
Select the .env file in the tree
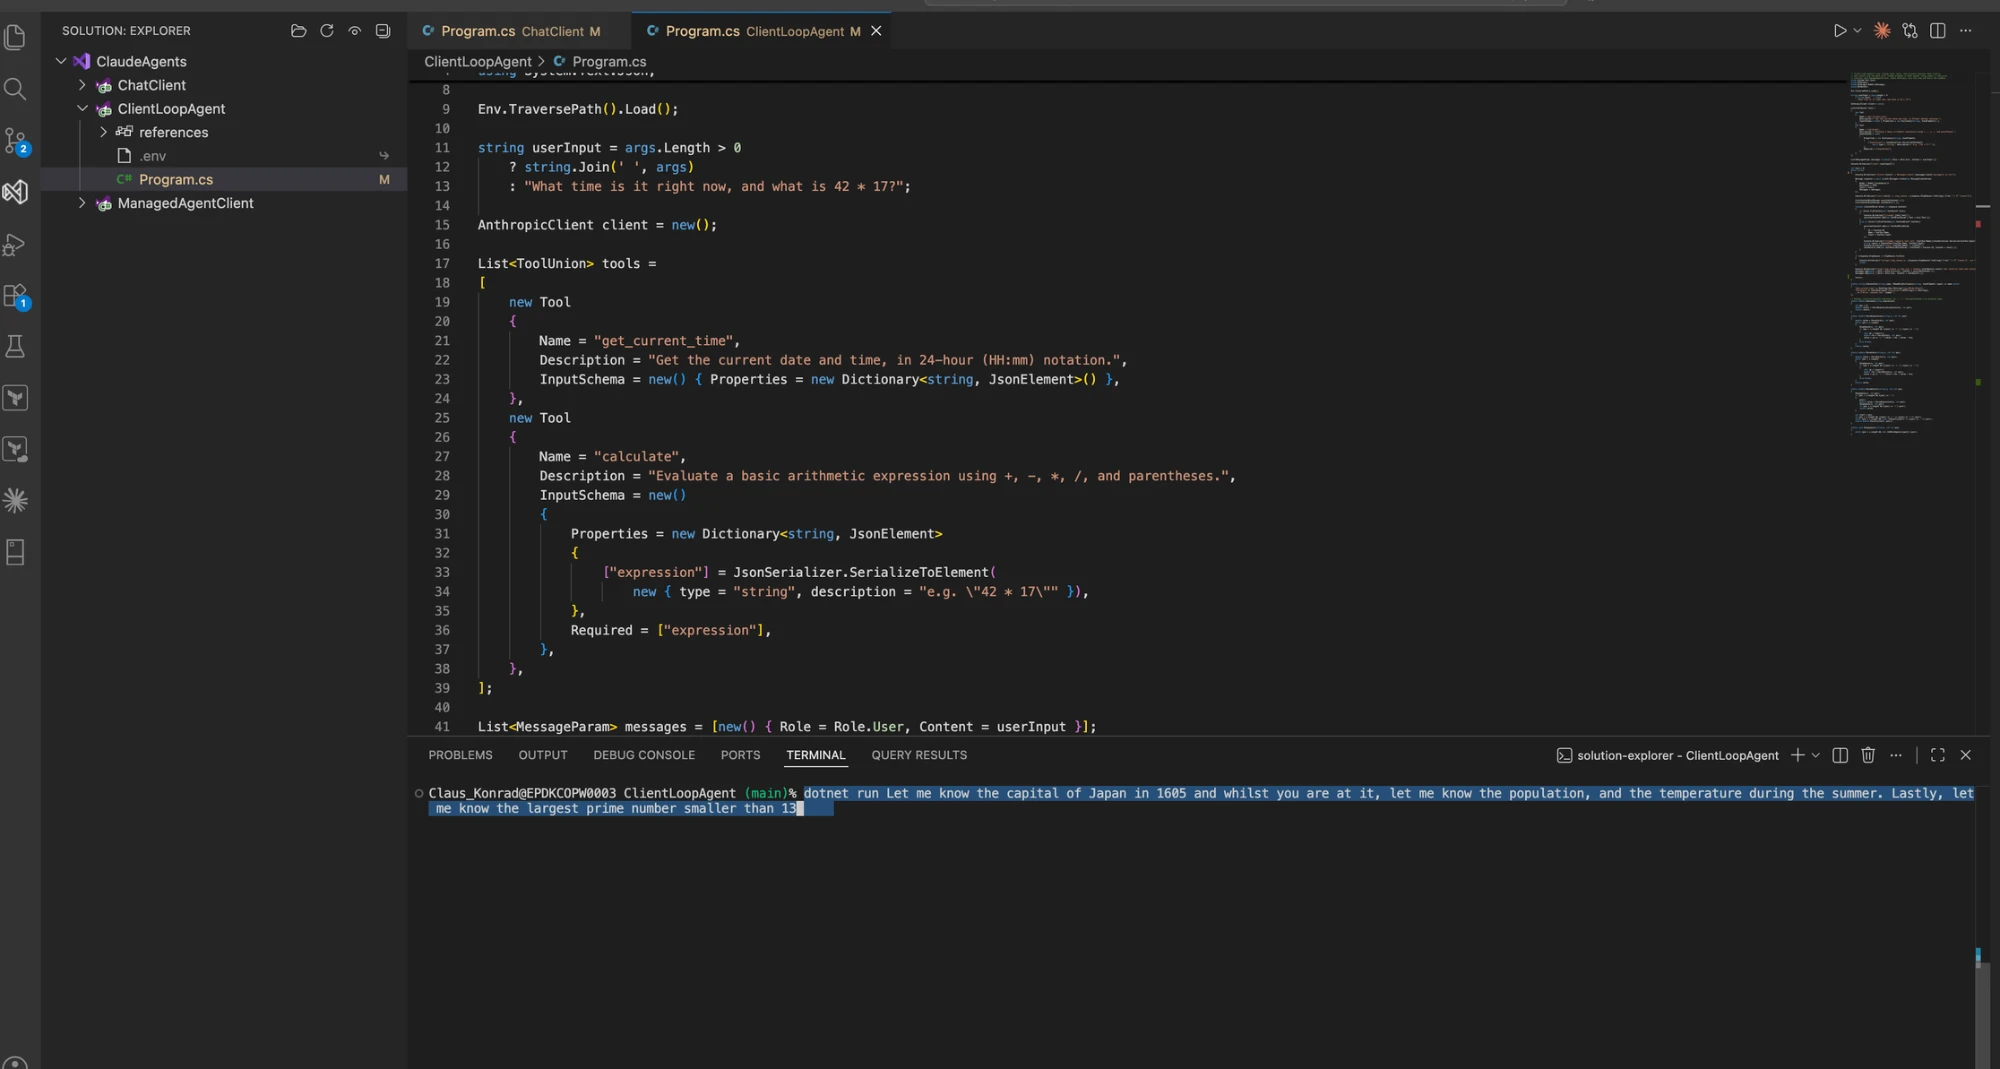pyautogui.click(x=224, y=156)
